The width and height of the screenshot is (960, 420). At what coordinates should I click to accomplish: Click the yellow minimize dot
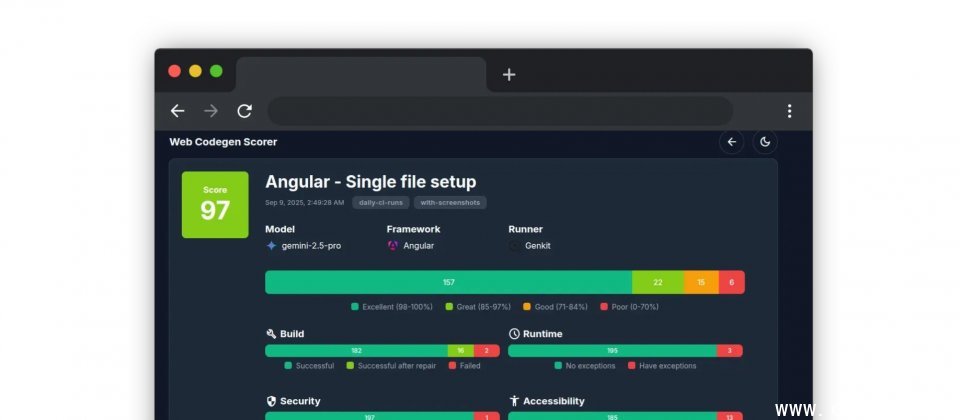[195, 71]
